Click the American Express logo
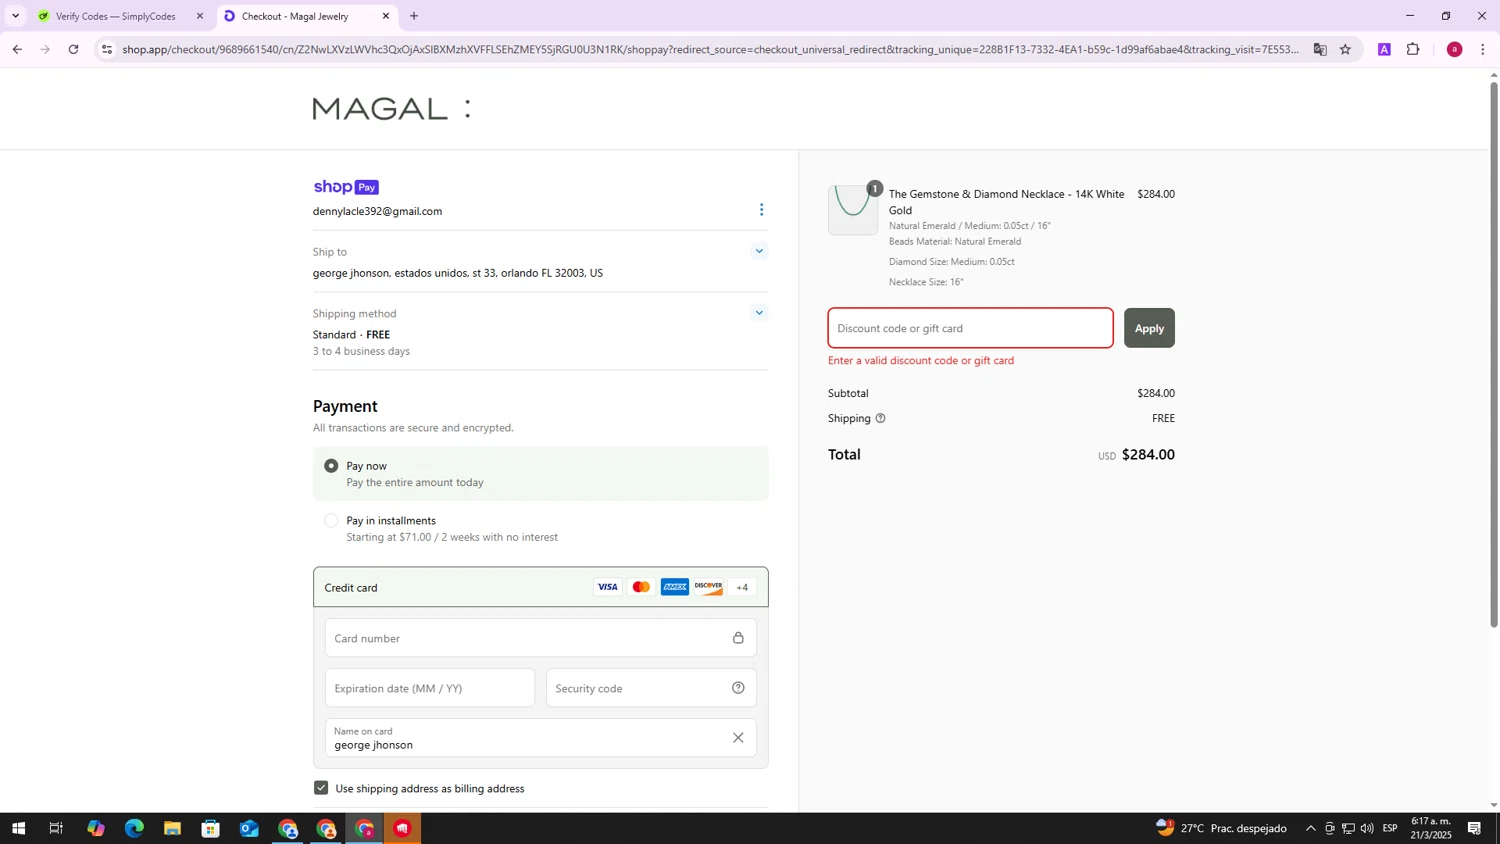Image resolution: width=1500 pixels, height=844 pixels. pos(675,587)
